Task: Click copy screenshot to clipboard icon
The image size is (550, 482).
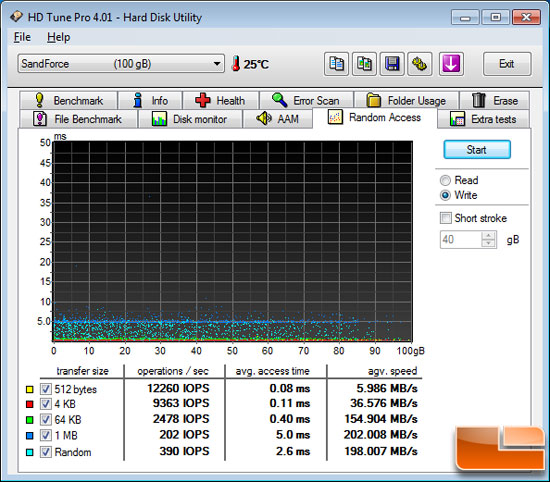Action: tap(364, 64)
